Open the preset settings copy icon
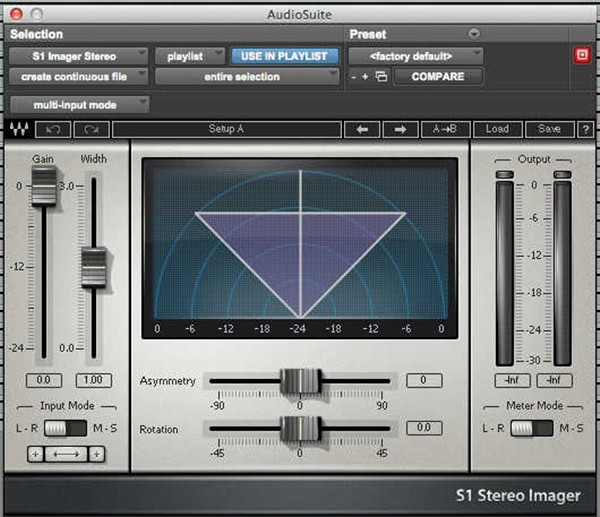 tap(381, 77)
